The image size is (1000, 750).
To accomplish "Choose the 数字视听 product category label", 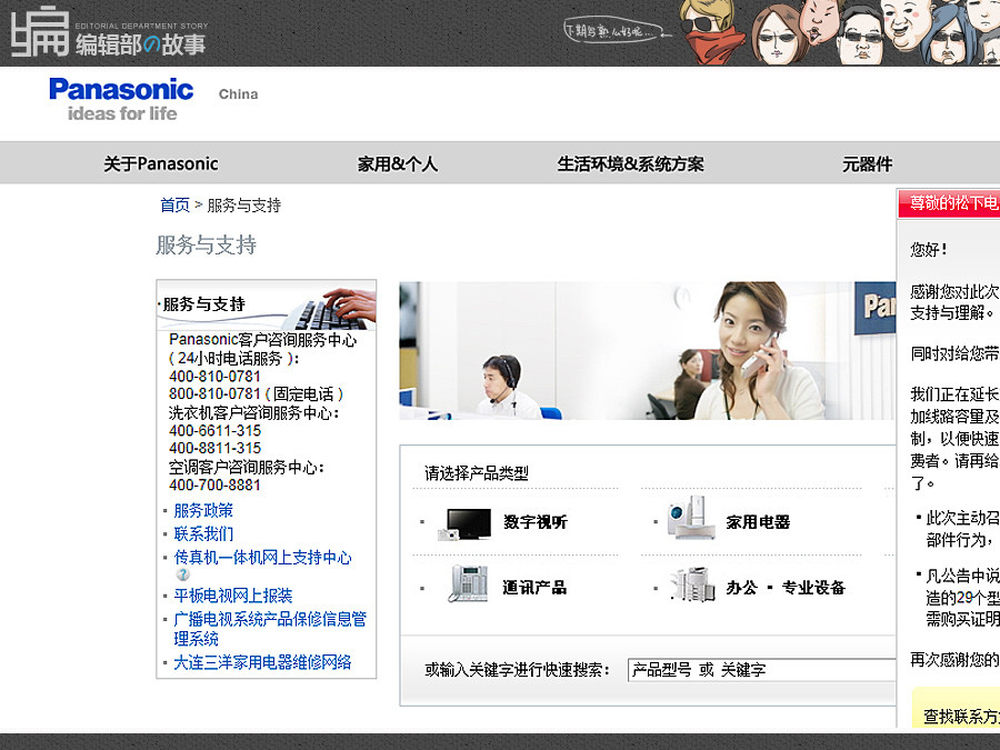I will [535, 522].
